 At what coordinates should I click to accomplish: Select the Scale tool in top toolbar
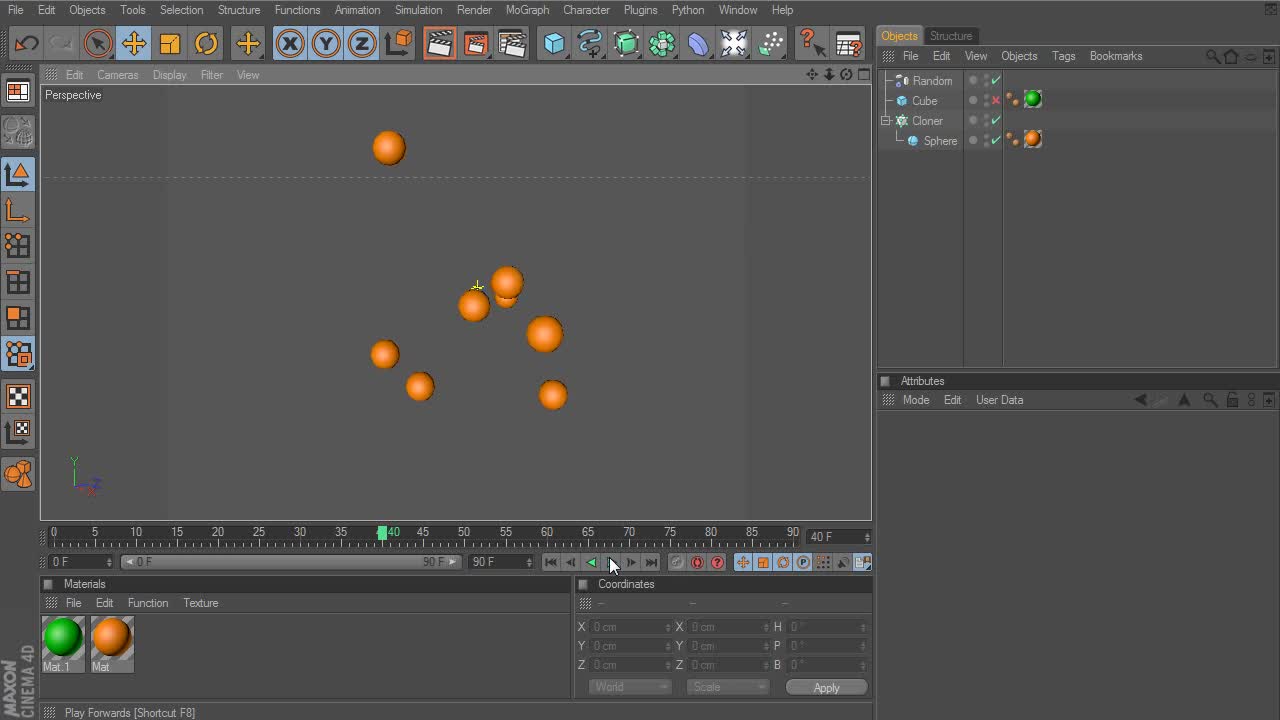coord(170,44)
